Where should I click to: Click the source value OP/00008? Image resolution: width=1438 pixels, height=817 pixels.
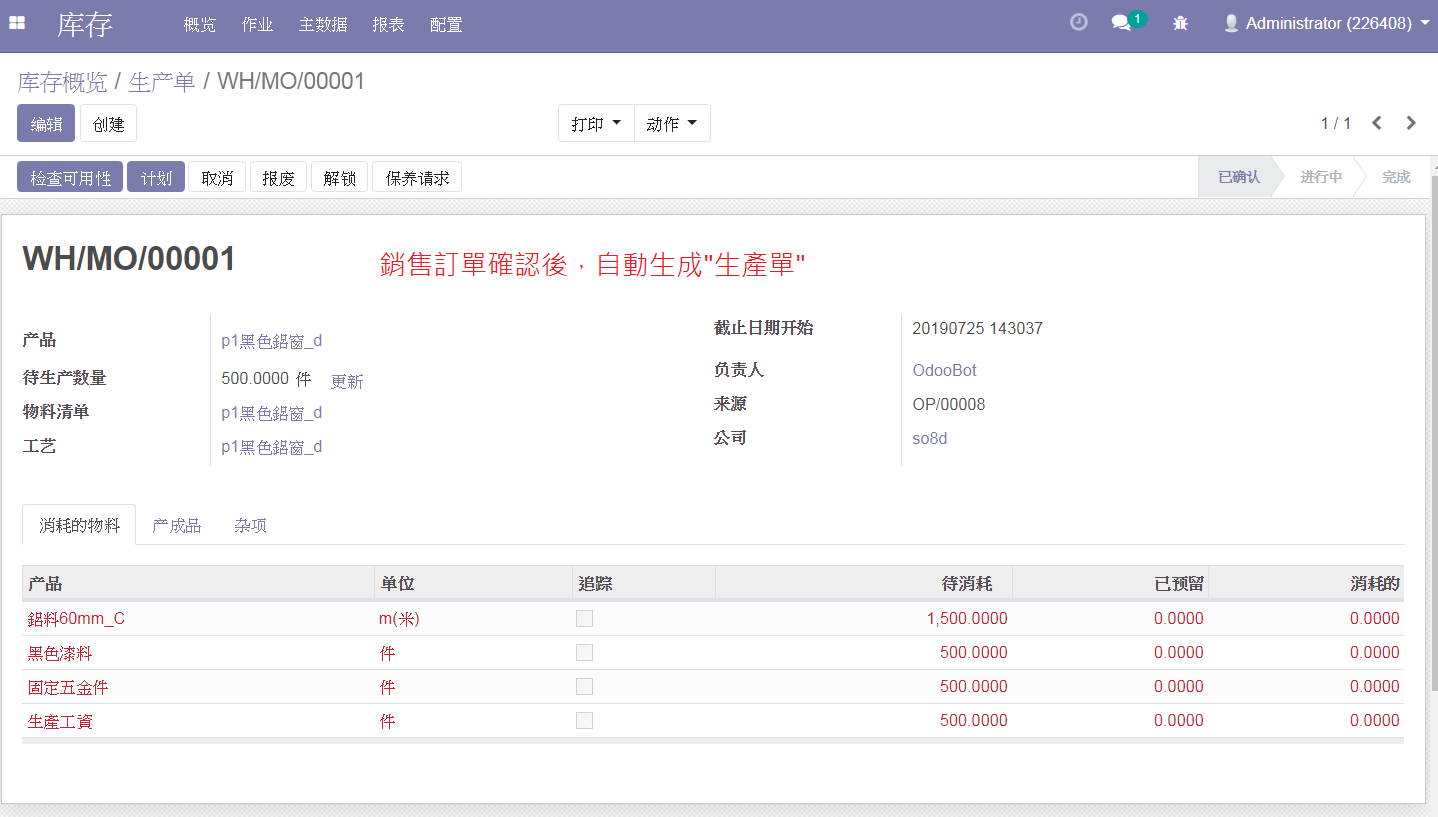[x=949, y=405]
